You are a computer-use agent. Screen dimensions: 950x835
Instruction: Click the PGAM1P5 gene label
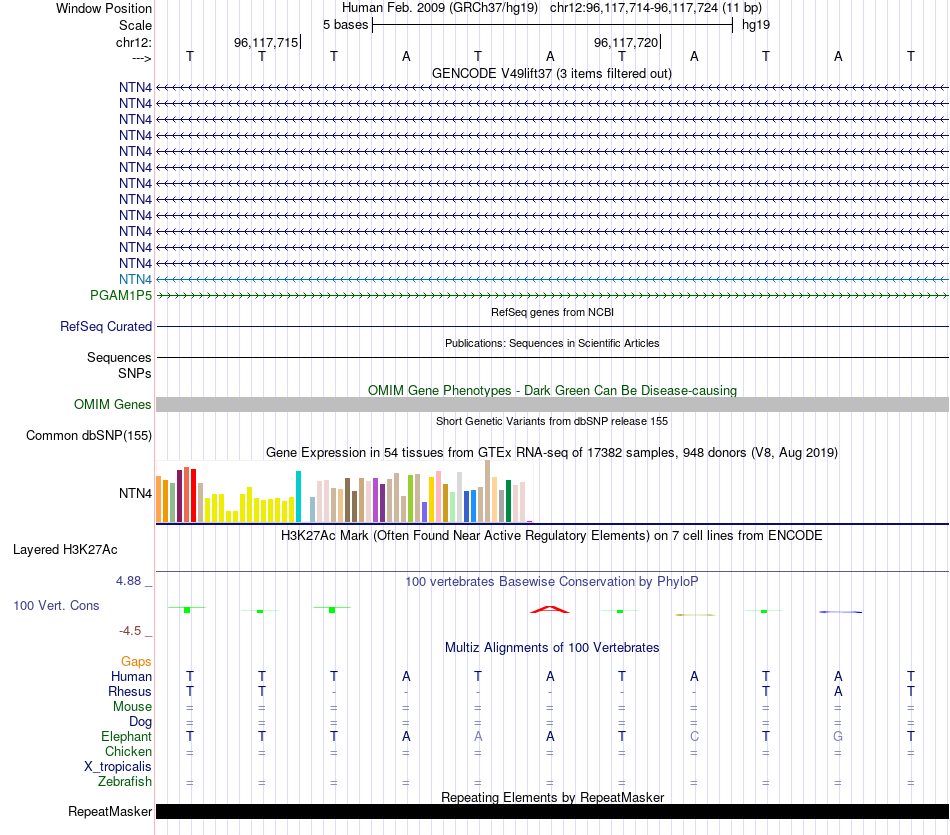(121, 295)
